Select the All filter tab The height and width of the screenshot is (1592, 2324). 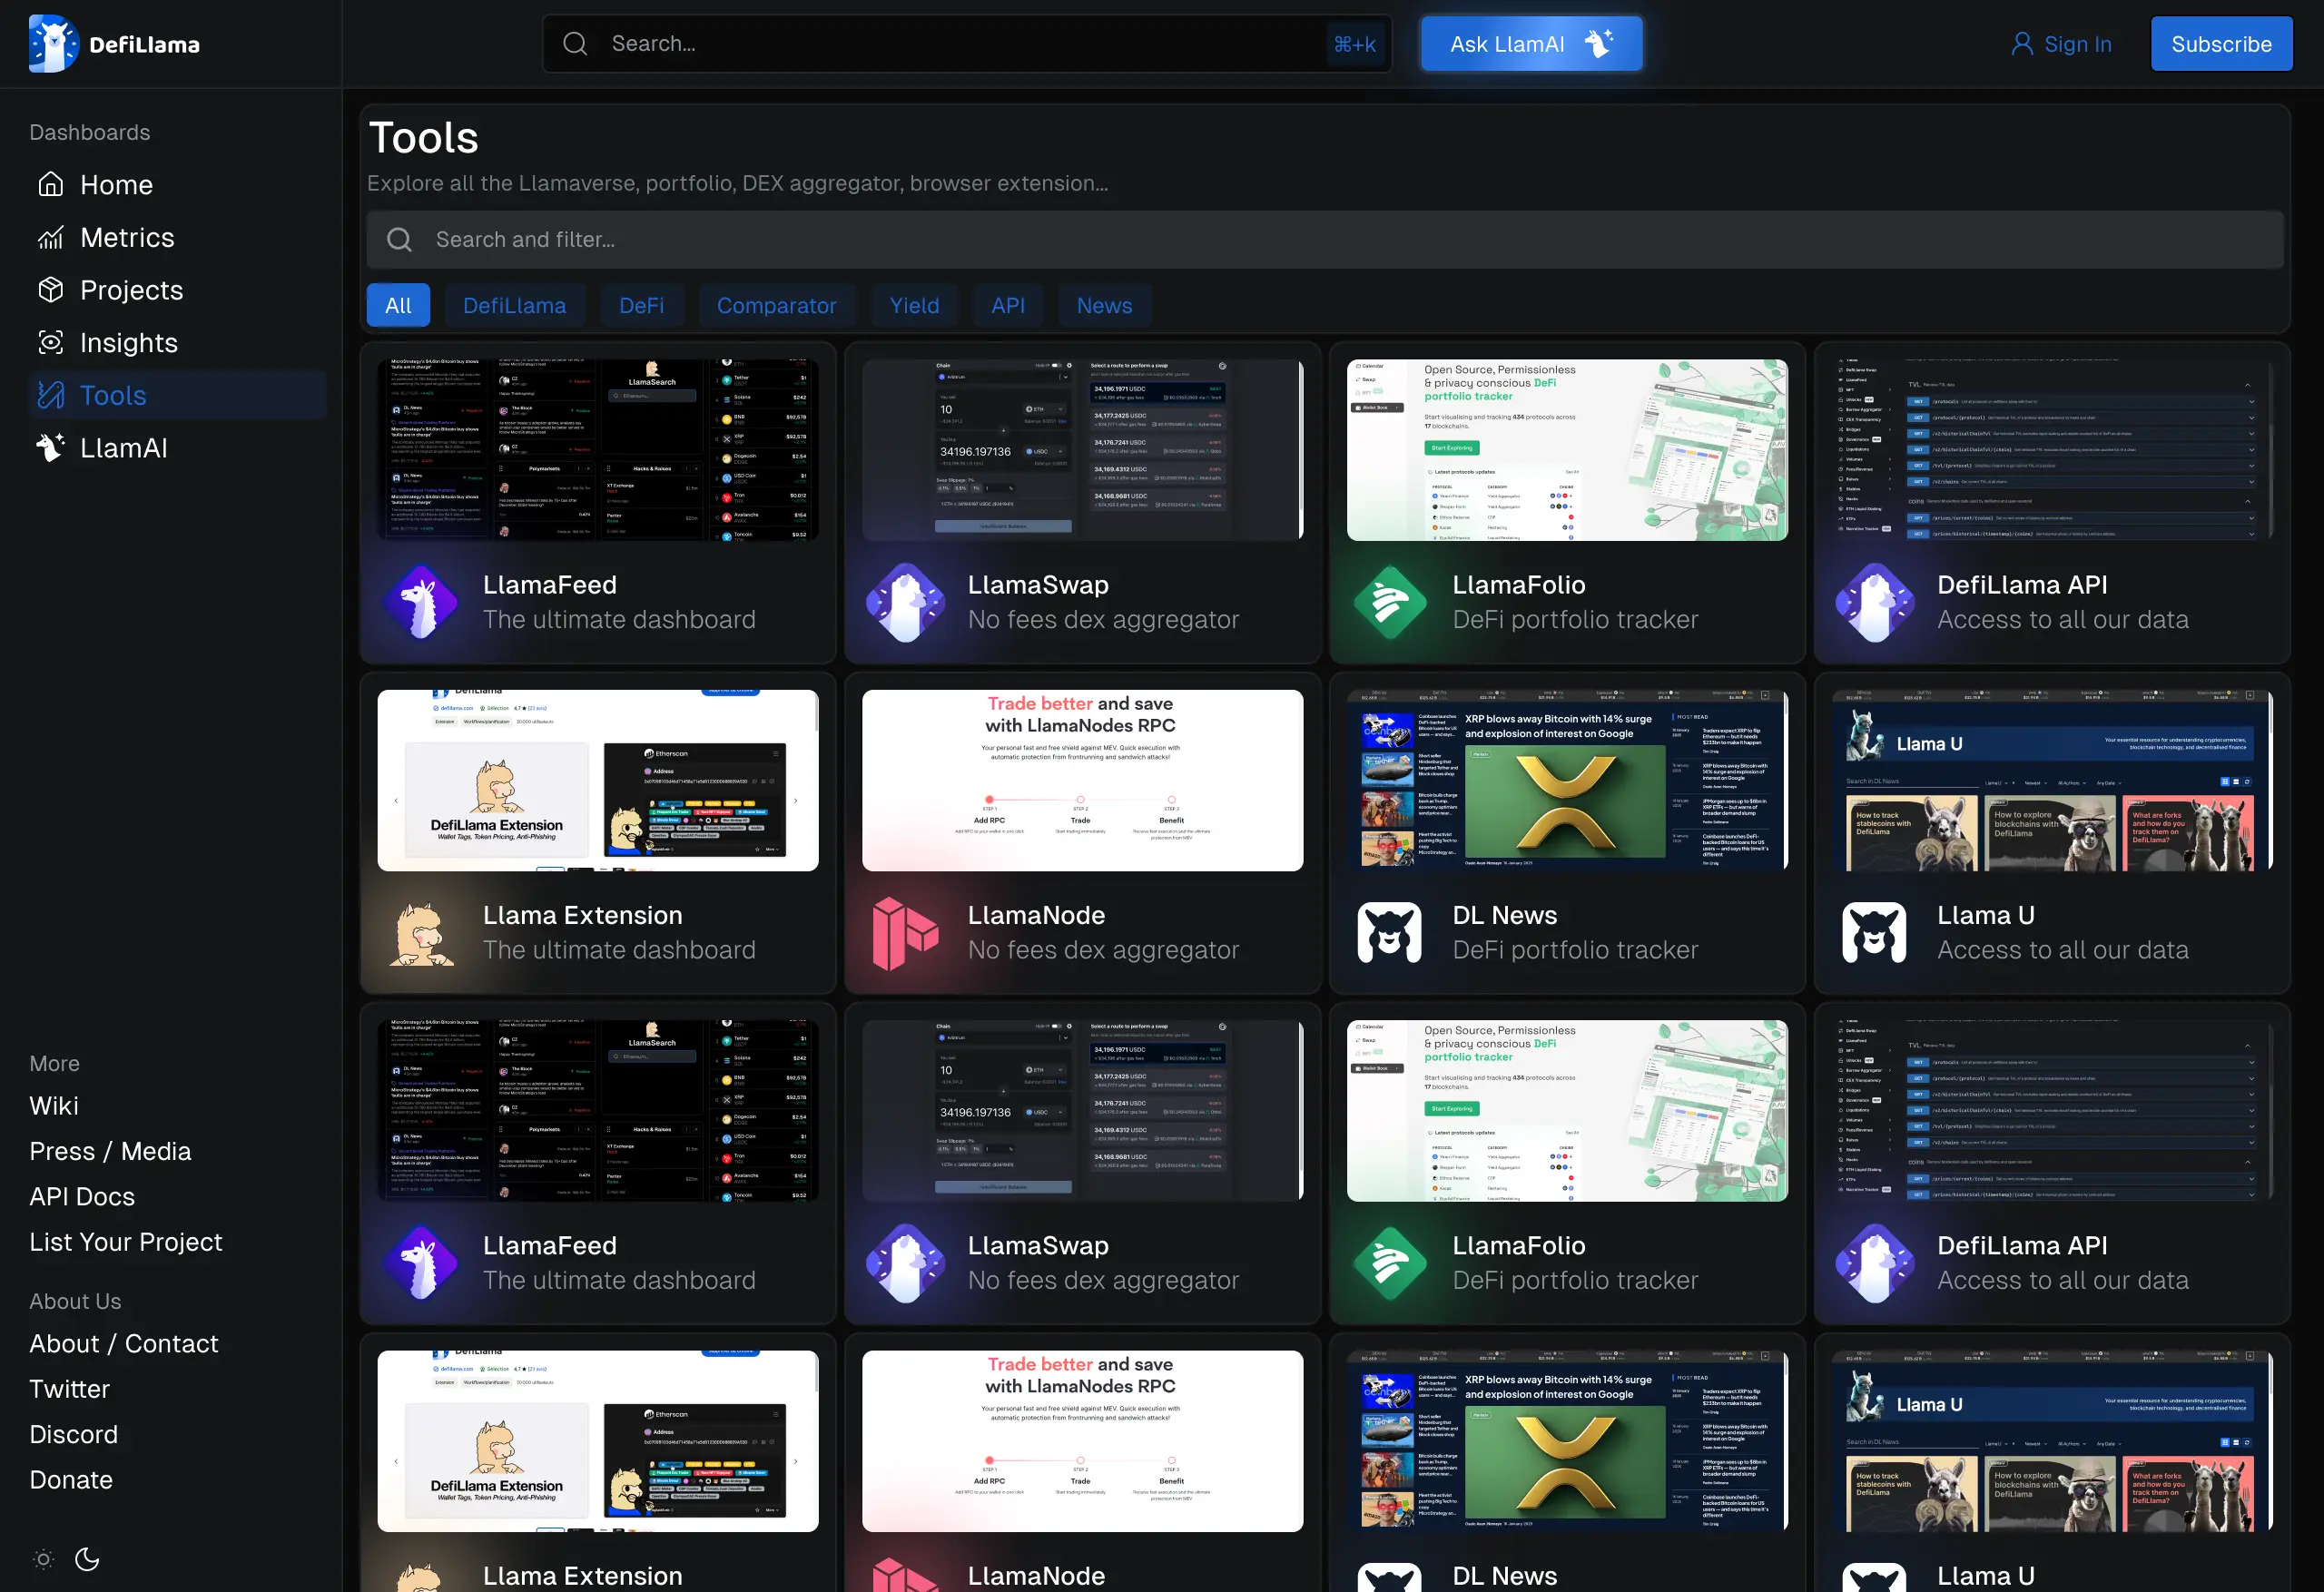point(398,305)
